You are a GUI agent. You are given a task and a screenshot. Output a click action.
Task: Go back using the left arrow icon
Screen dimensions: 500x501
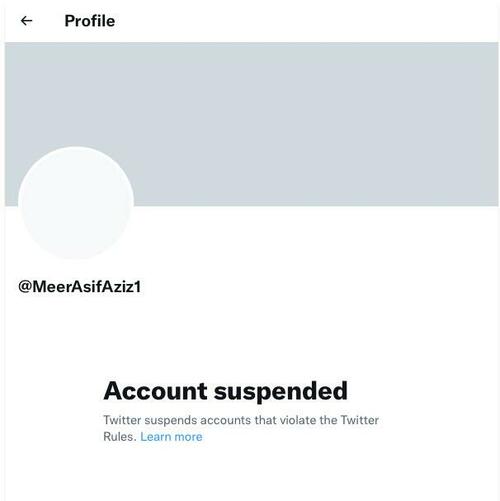point(26,21)
